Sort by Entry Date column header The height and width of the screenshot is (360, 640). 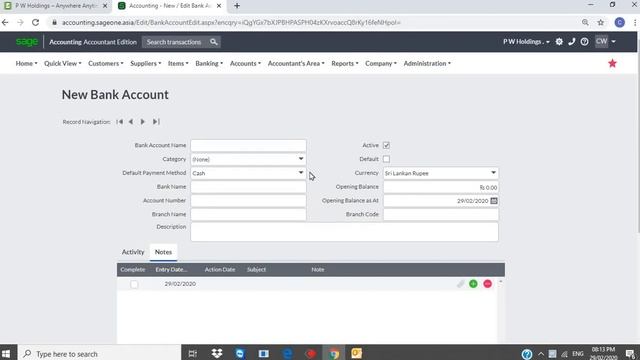click(171, 269)
